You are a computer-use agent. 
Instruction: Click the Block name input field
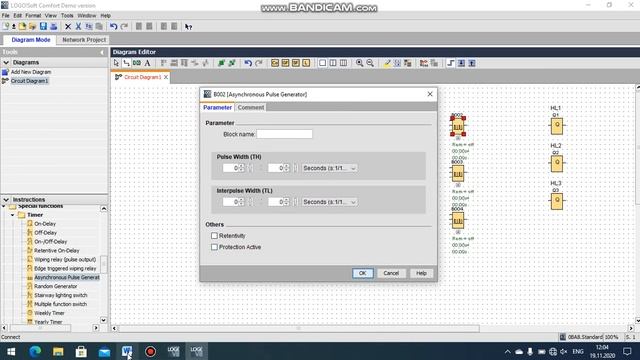[284, 134]
